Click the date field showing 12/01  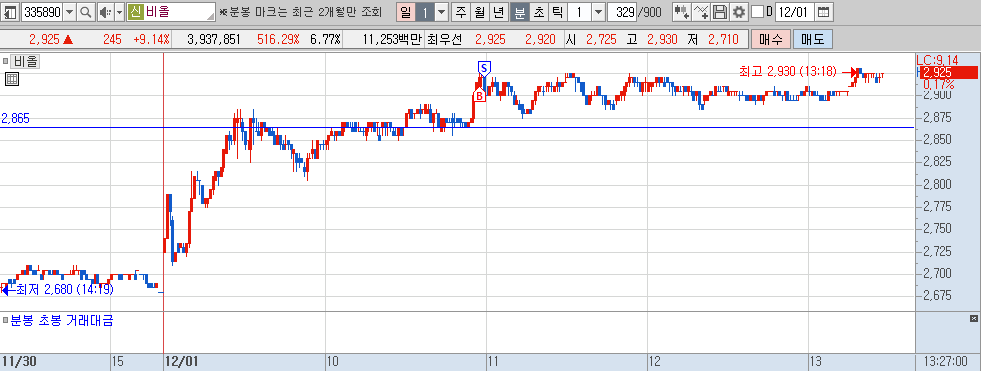(x=795, y=11)
